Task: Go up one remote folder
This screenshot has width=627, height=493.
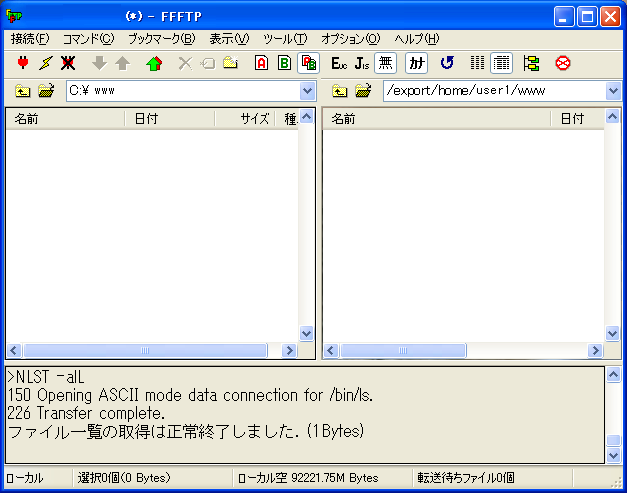Action: (x=339, y=91)
